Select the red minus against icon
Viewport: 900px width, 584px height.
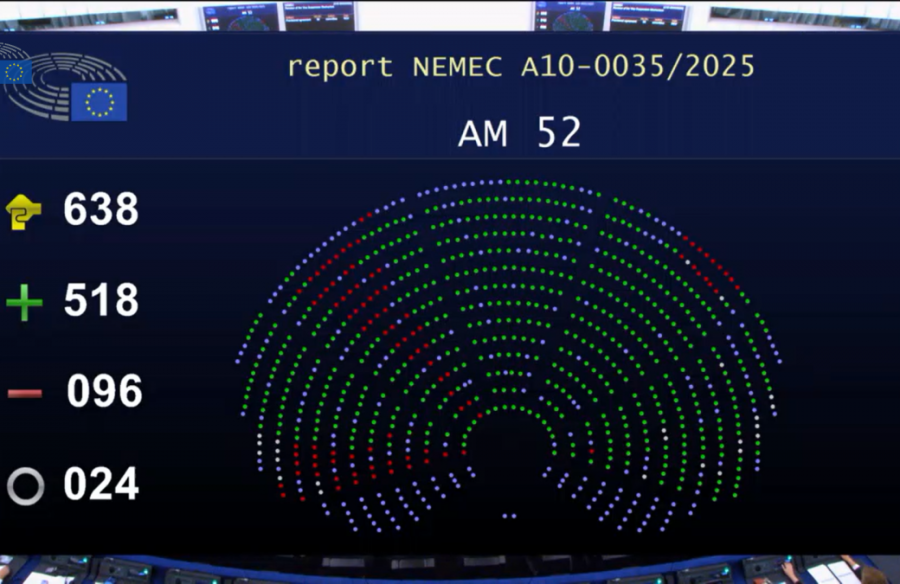tap(25, 393)
